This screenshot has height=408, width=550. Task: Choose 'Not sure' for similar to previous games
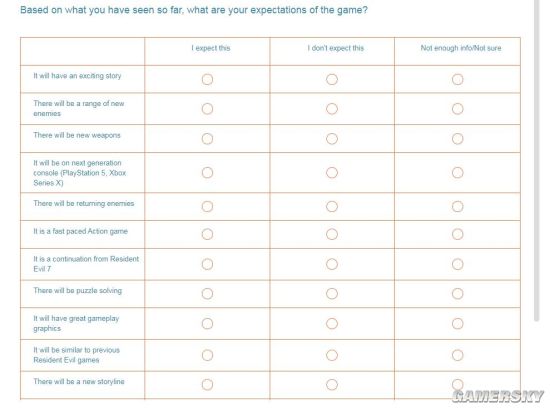(x=457, y=355)
